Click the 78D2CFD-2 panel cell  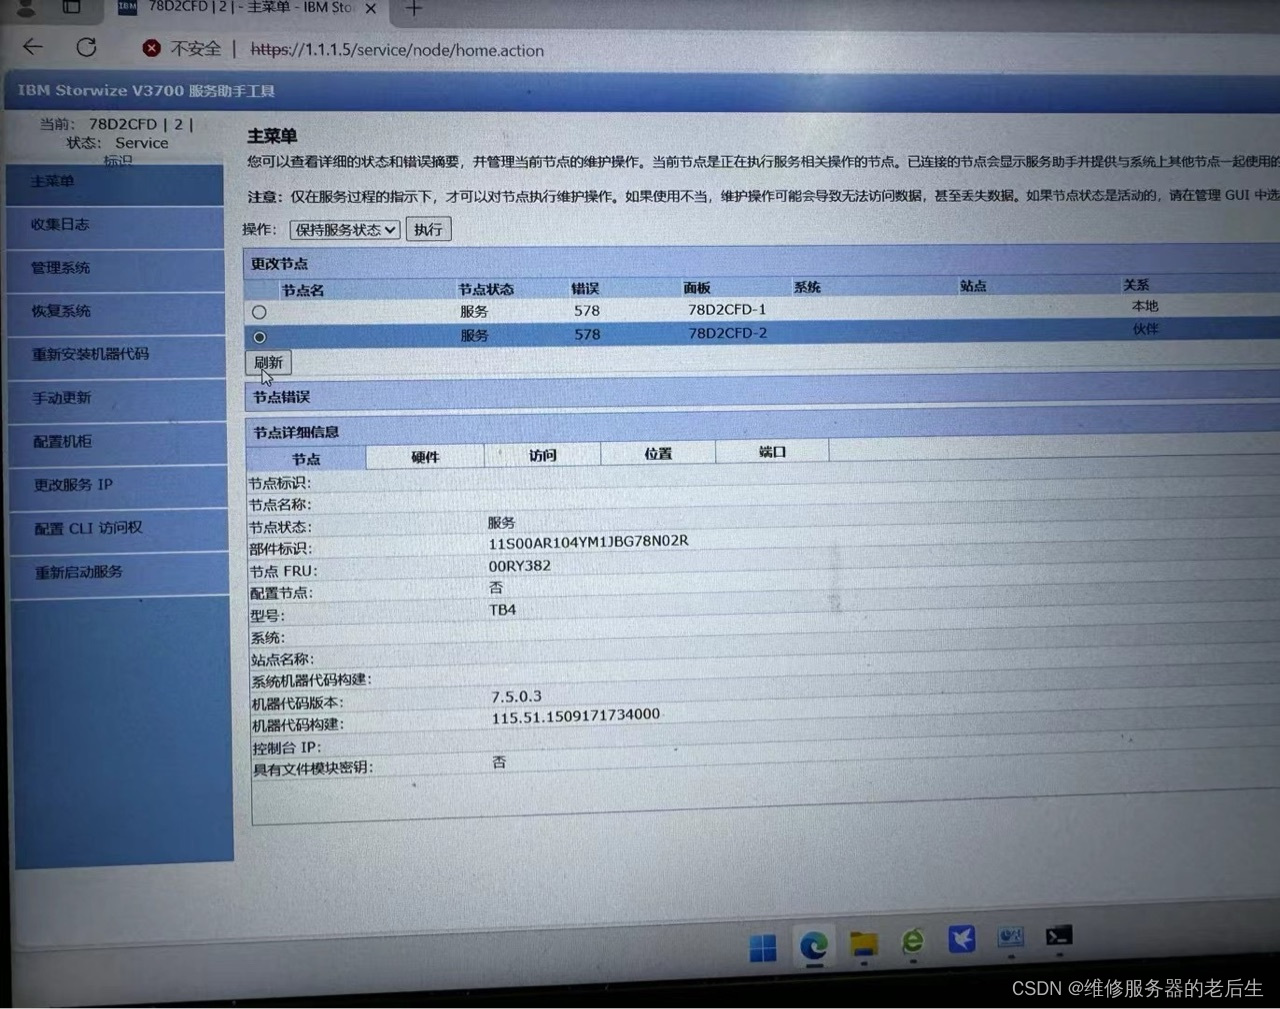(728, 333)
